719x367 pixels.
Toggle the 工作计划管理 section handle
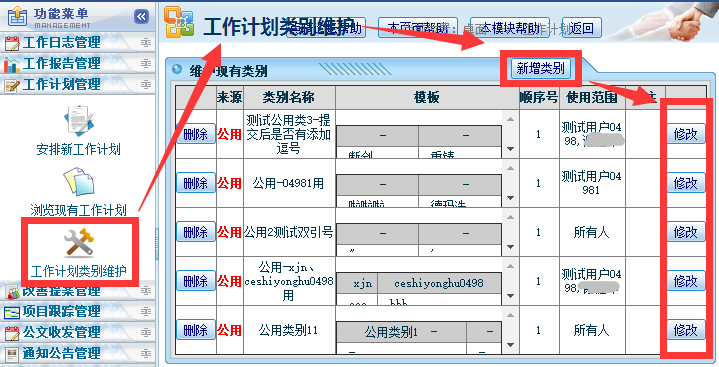[x=146, y=85]
